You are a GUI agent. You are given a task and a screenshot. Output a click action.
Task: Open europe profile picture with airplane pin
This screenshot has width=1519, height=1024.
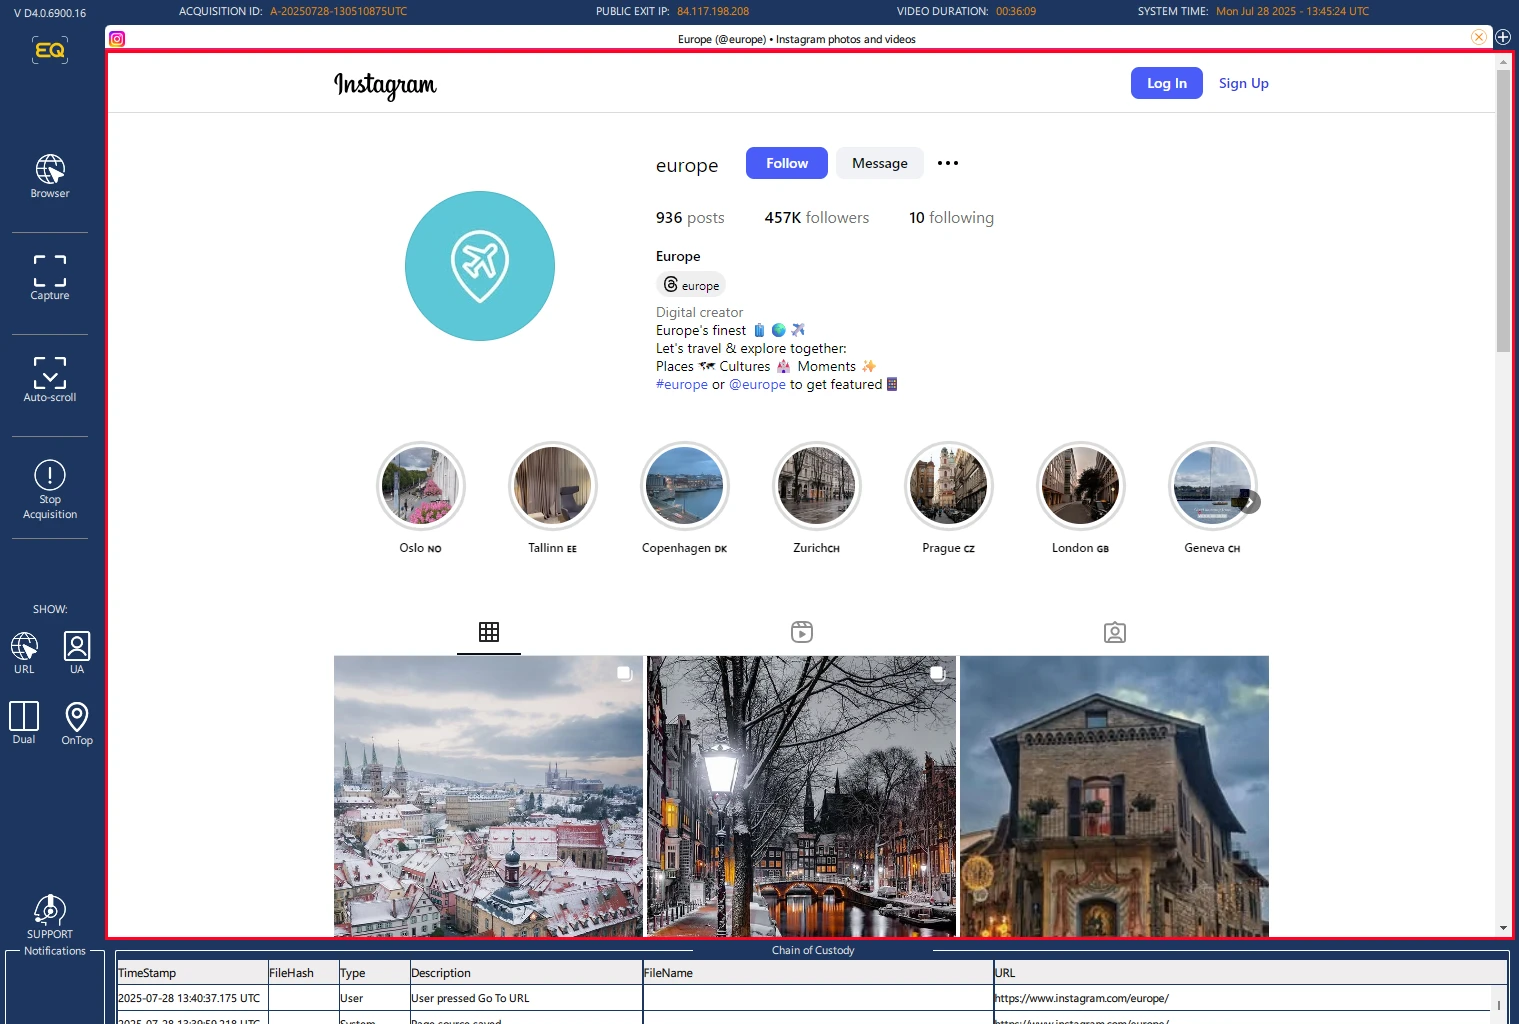(480, 266)
